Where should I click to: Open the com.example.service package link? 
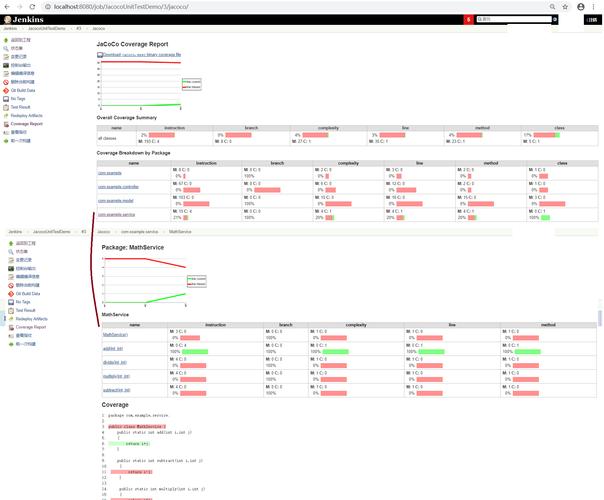click(x=116, y=215)
